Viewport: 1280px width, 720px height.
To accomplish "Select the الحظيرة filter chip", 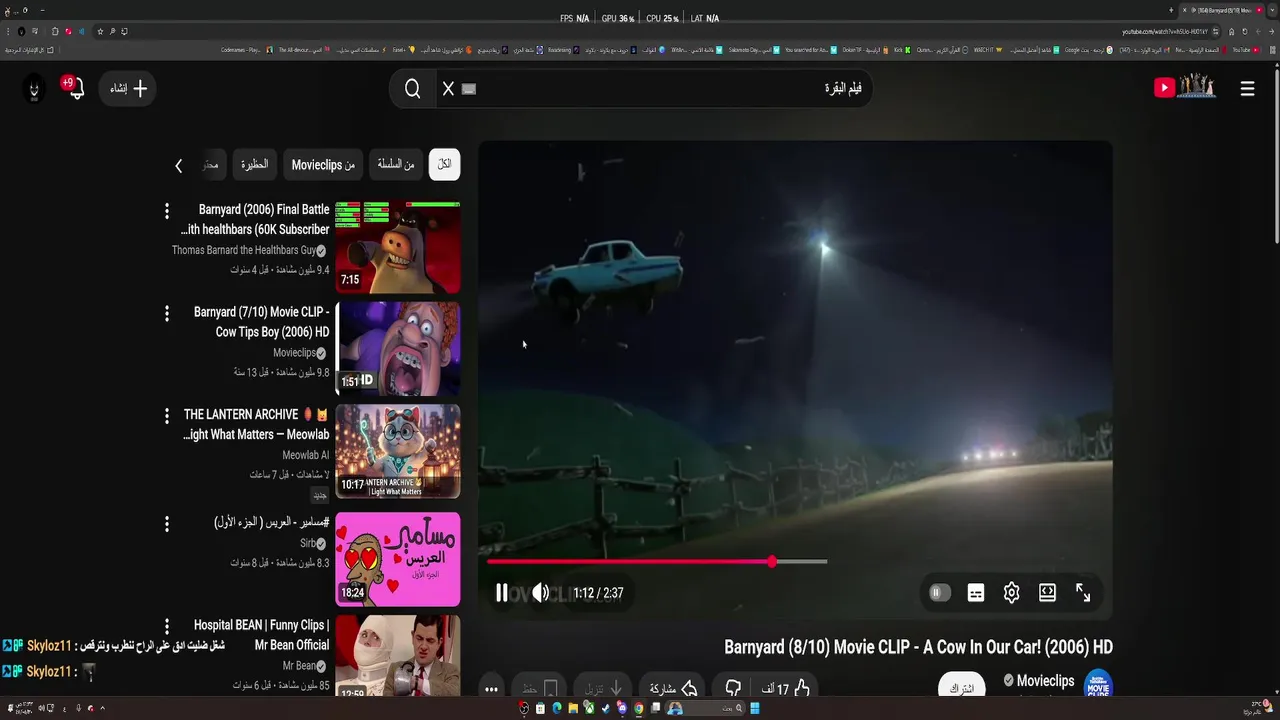I will pyautogui.click(x=254, y=164).
